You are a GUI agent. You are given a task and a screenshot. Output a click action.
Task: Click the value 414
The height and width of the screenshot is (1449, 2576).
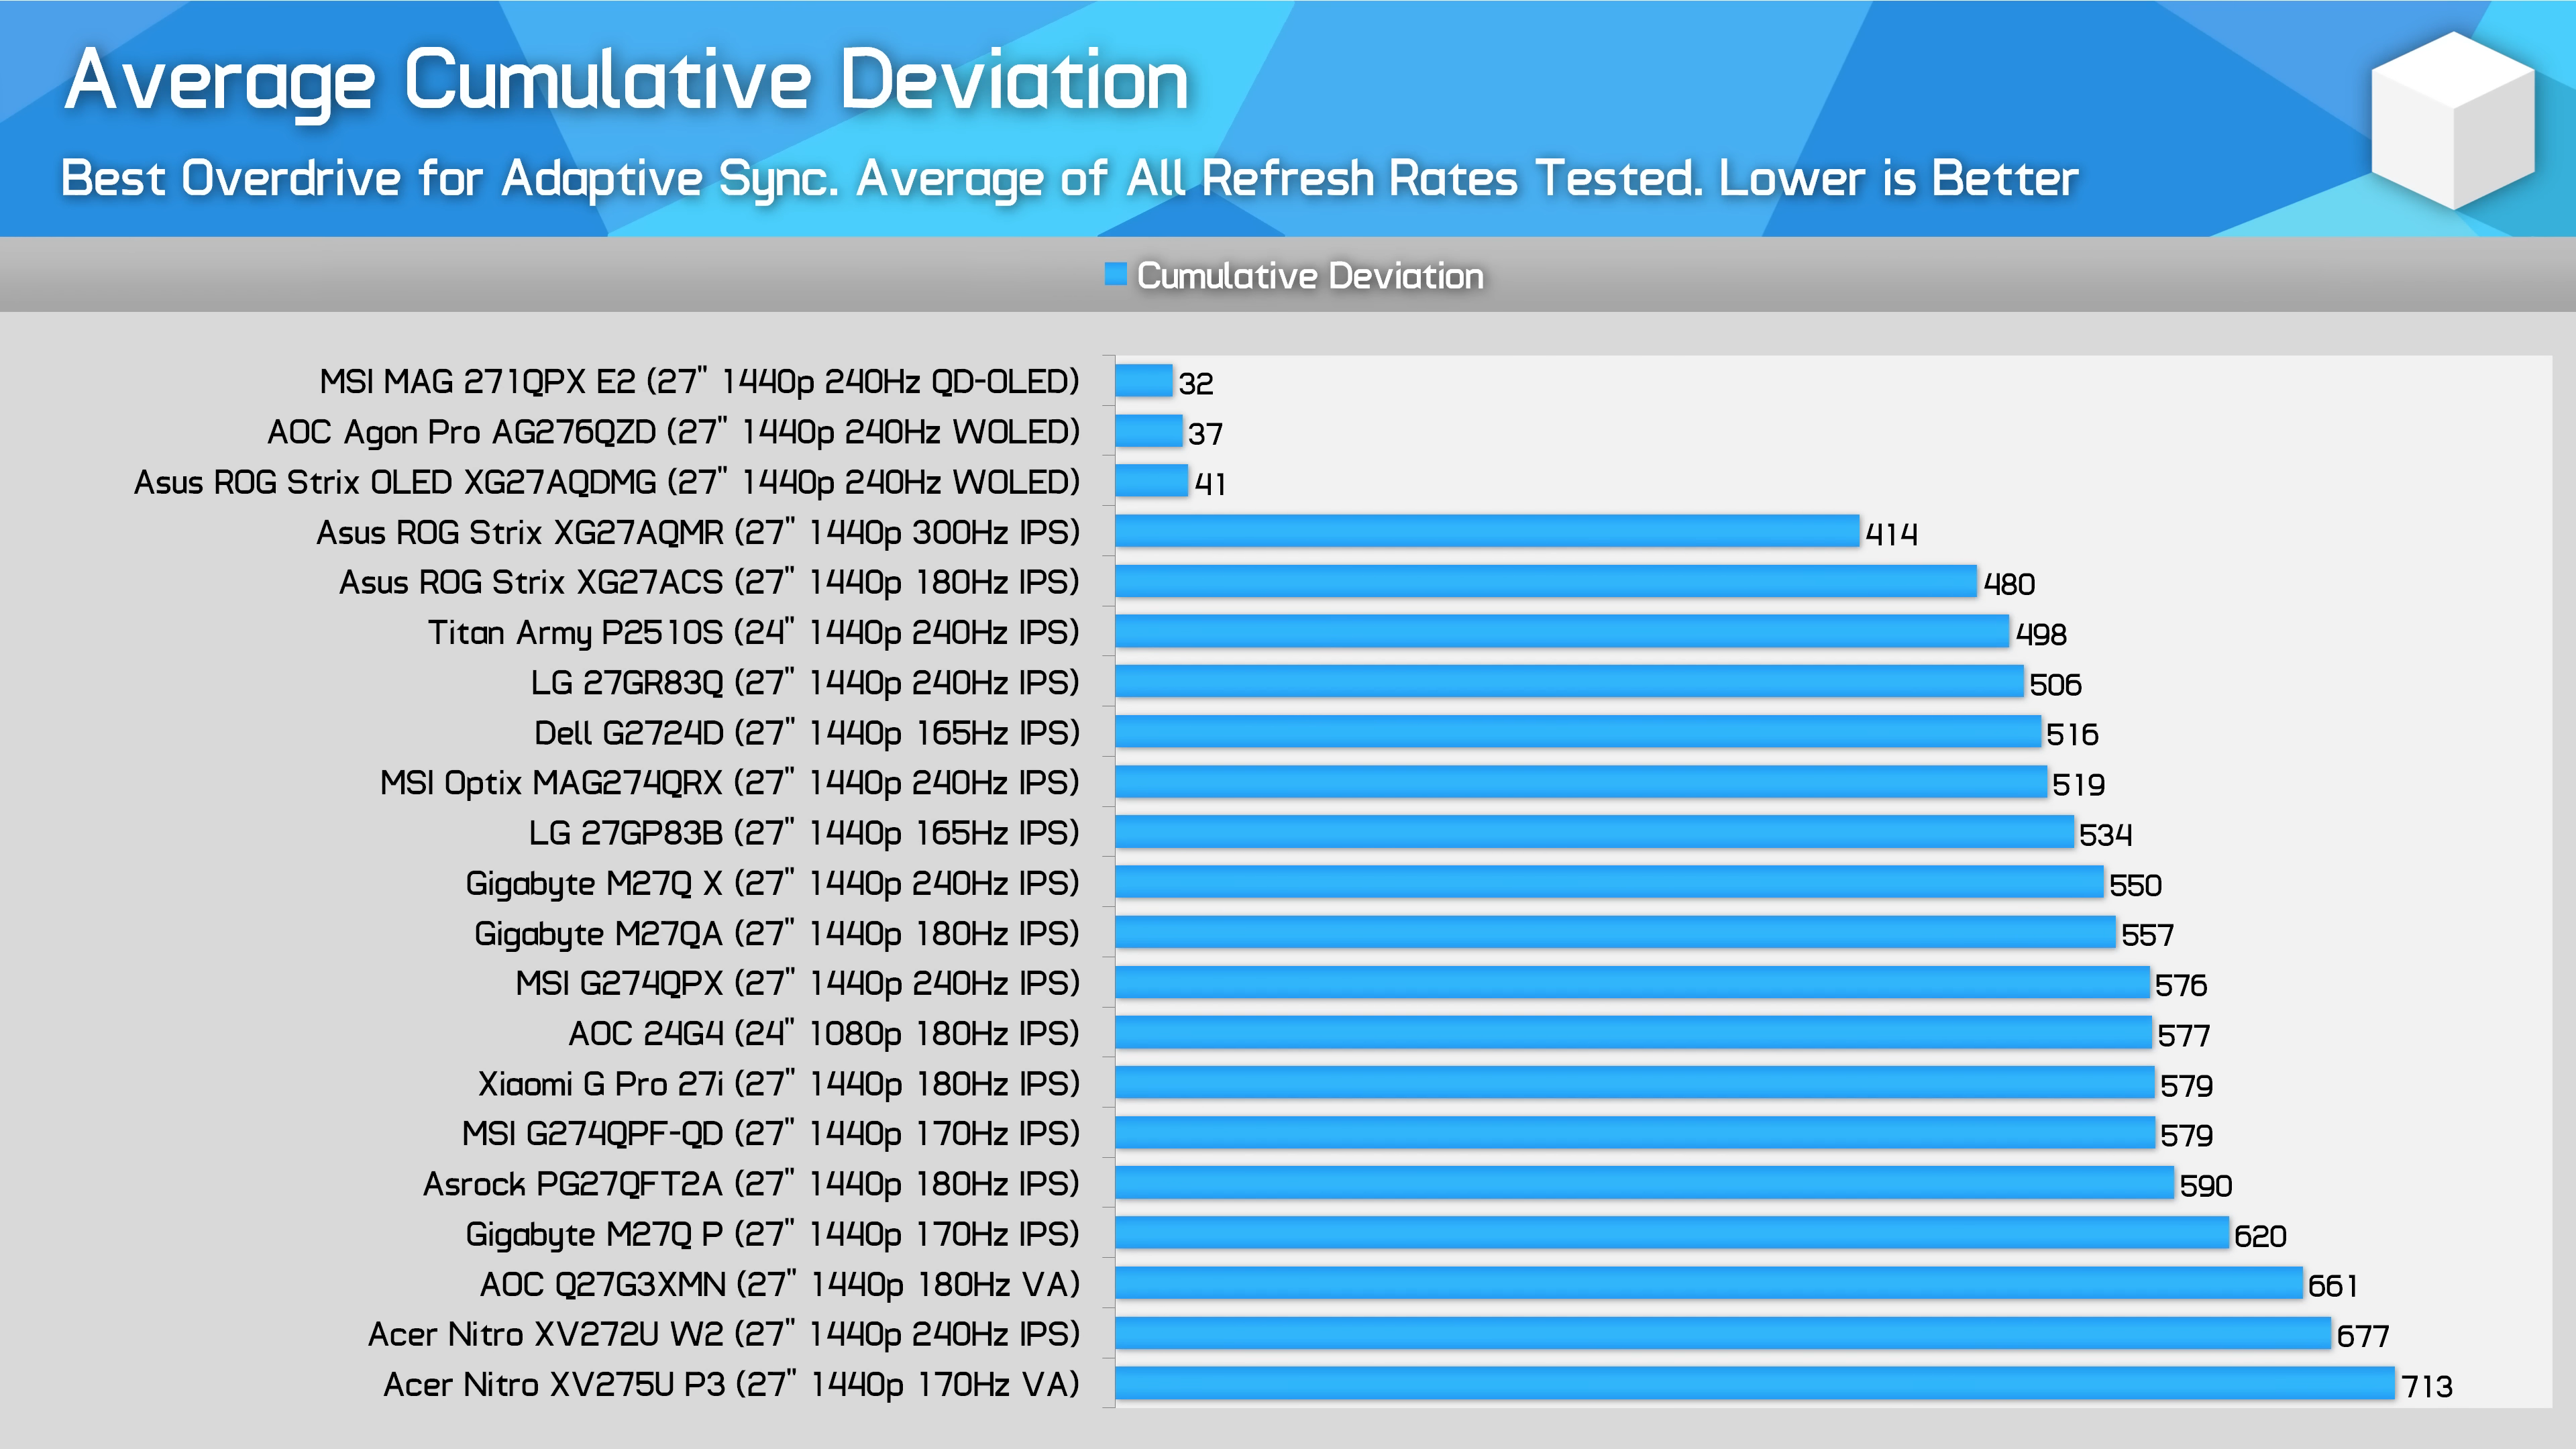click(1892, 534)
